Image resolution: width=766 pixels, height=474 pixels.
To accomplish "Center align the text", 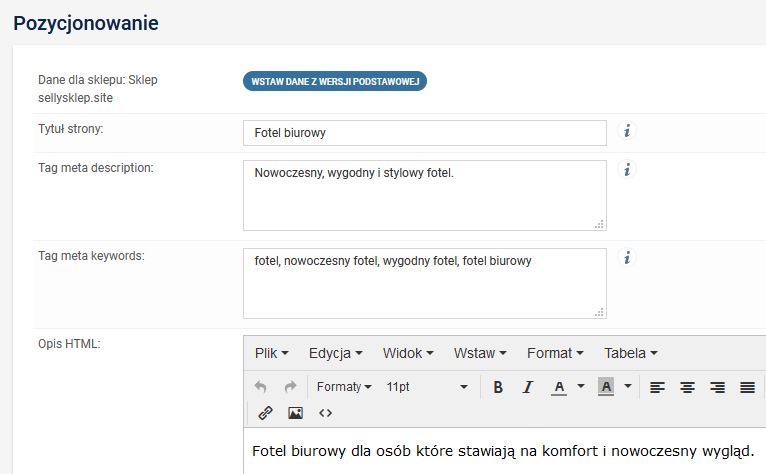I will point(687,387).
